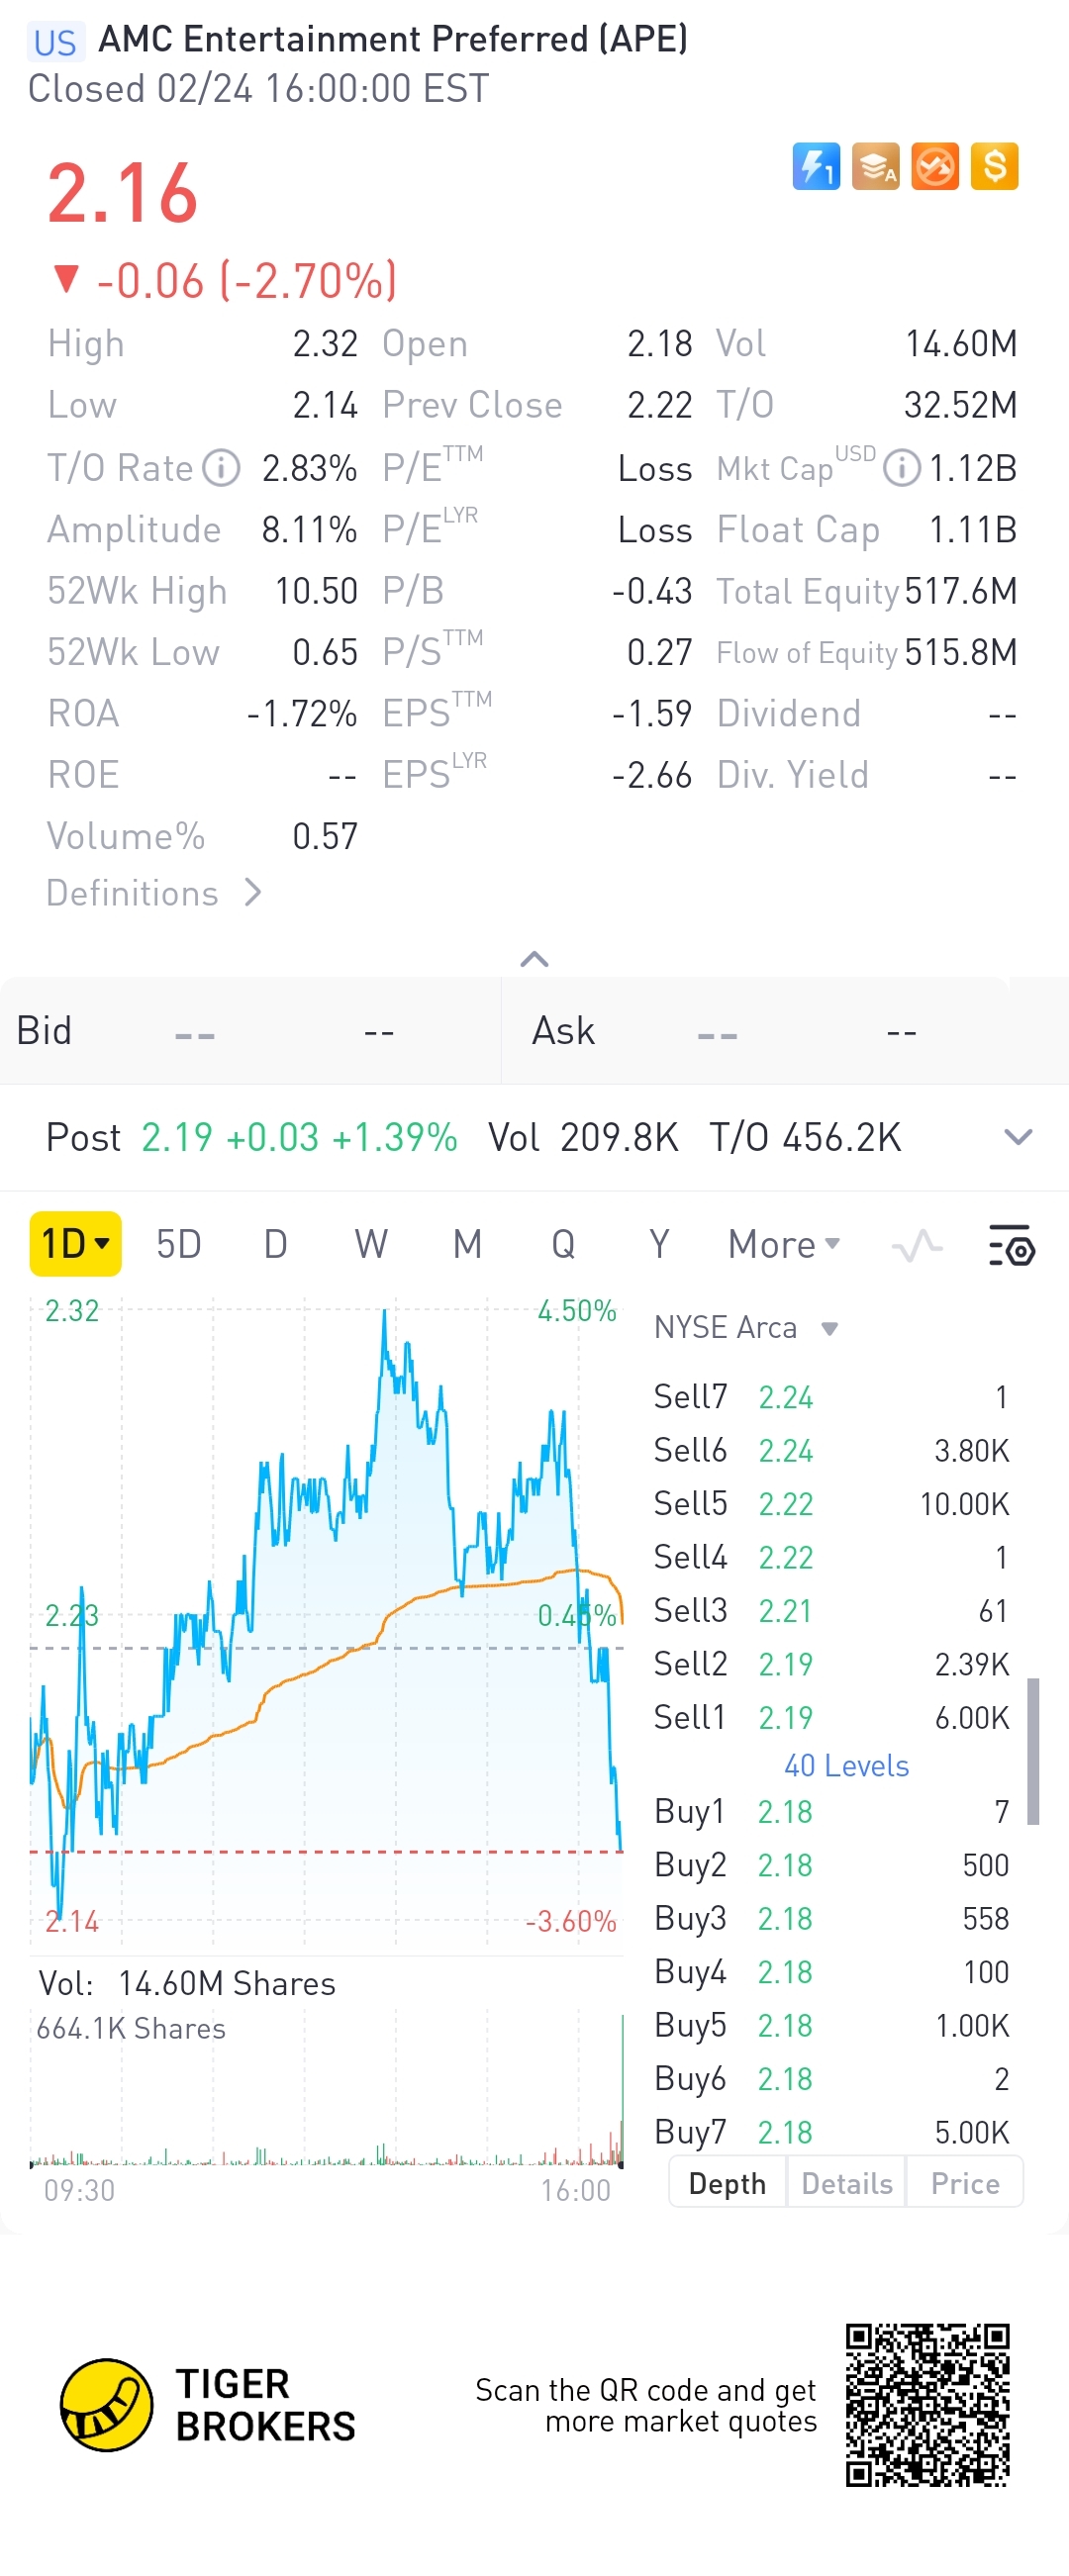Viewport: 1069px width, 2576px height.
Task: Tap the Mkt Cap info icon
Action: pyautogui.click(x=901, y=467)
